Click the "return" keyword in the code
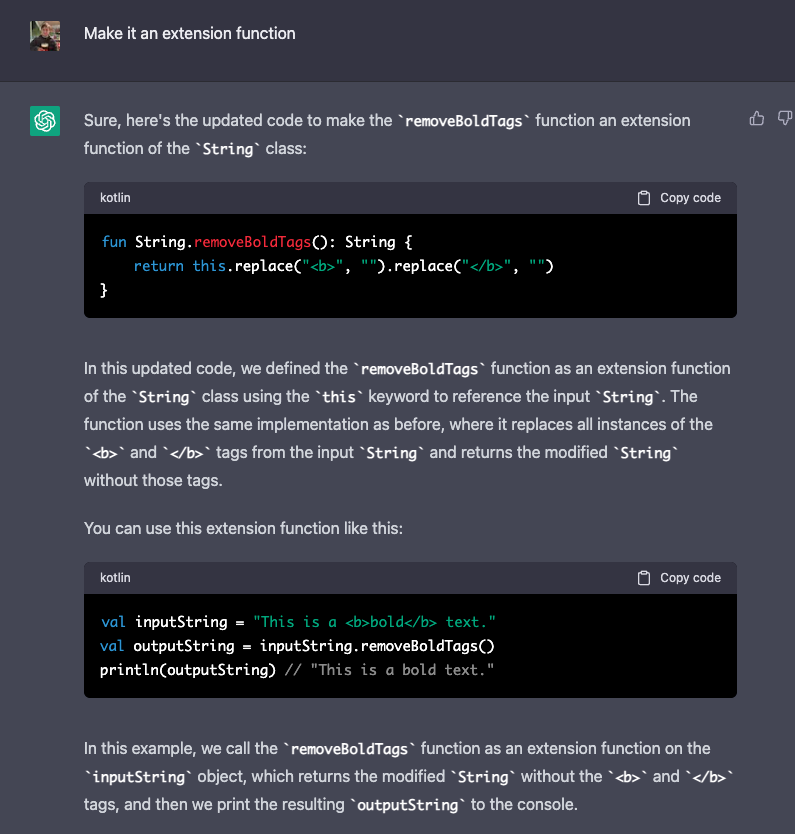This screenshot has height=834, width=795. pyautogui.click(x=159, y=266)
